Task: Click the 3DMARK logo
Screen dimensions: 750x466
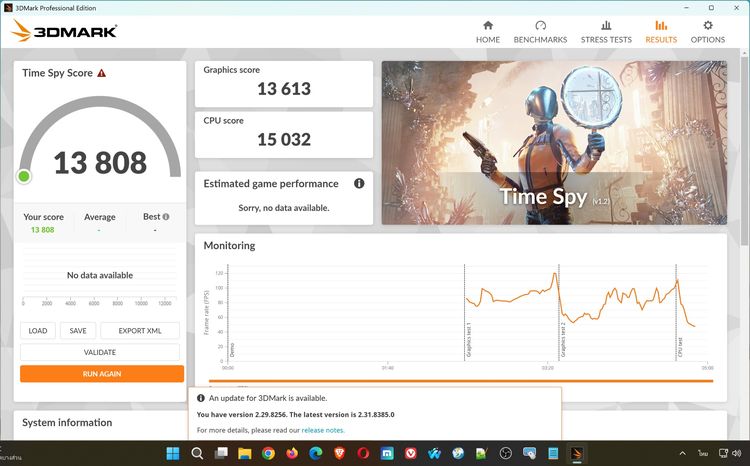Action: coord(65,31)
